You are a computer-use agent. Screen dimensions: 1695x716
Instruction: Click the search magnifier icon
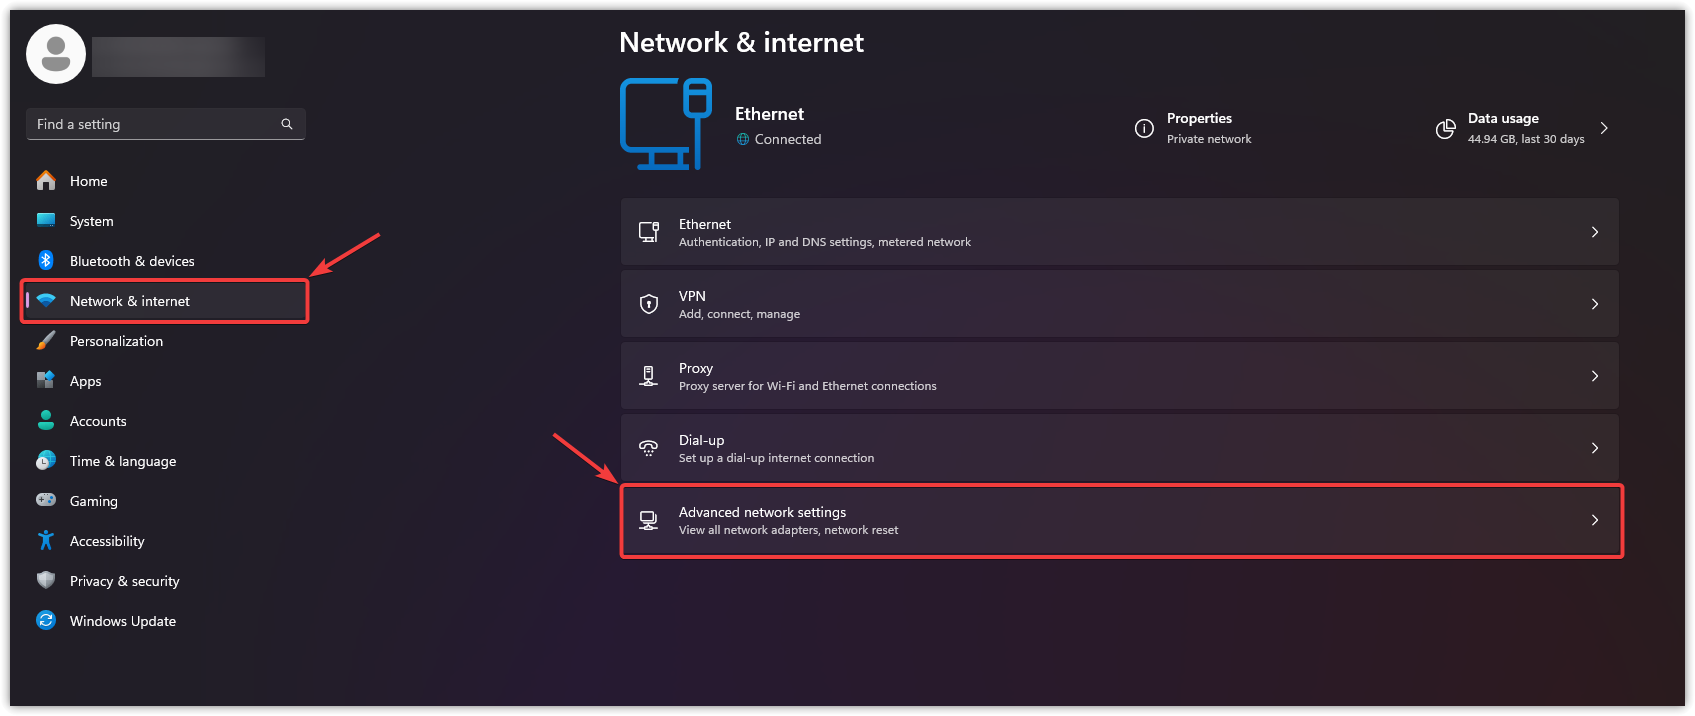(x=287, y=124)
